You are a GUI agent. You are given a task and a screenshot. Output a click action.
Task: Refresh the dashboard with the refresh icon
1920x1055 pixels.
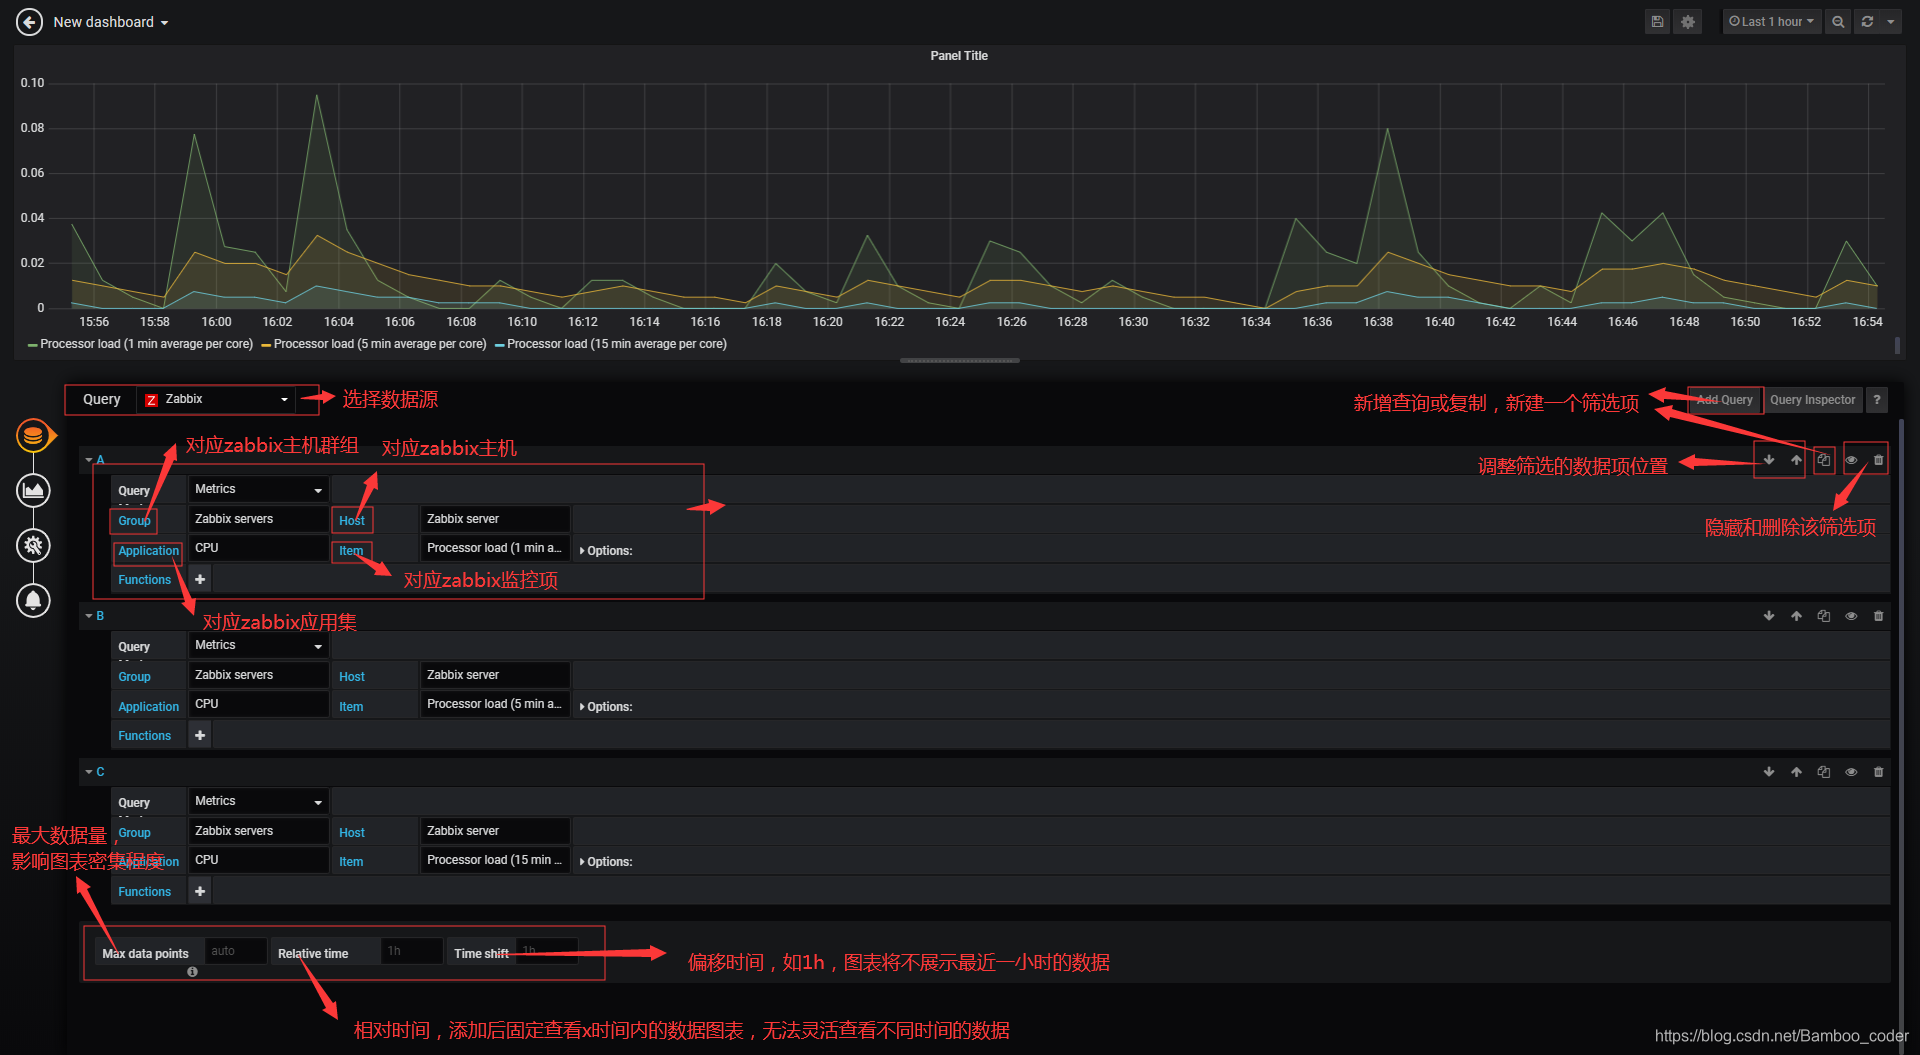click(x=1867, y=22)
